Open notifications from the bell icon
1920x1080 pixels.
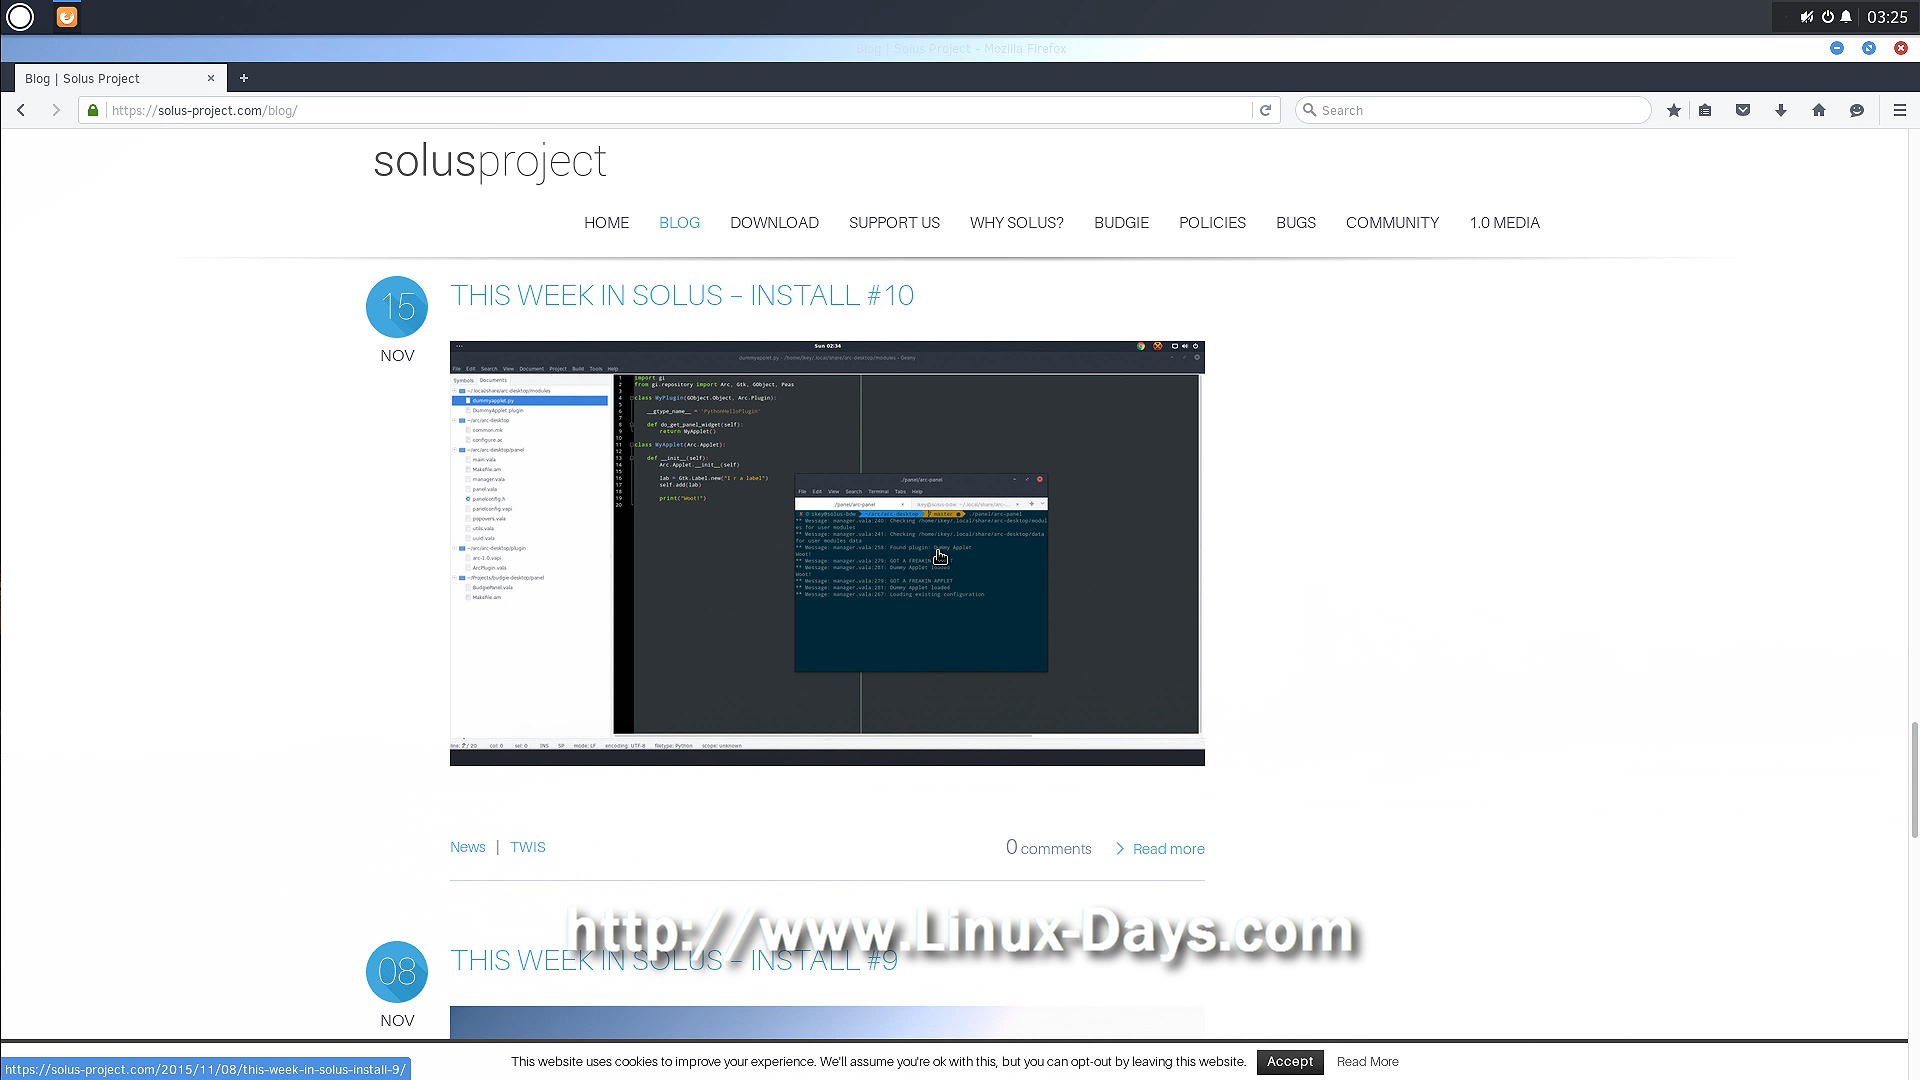(1846, 17)
